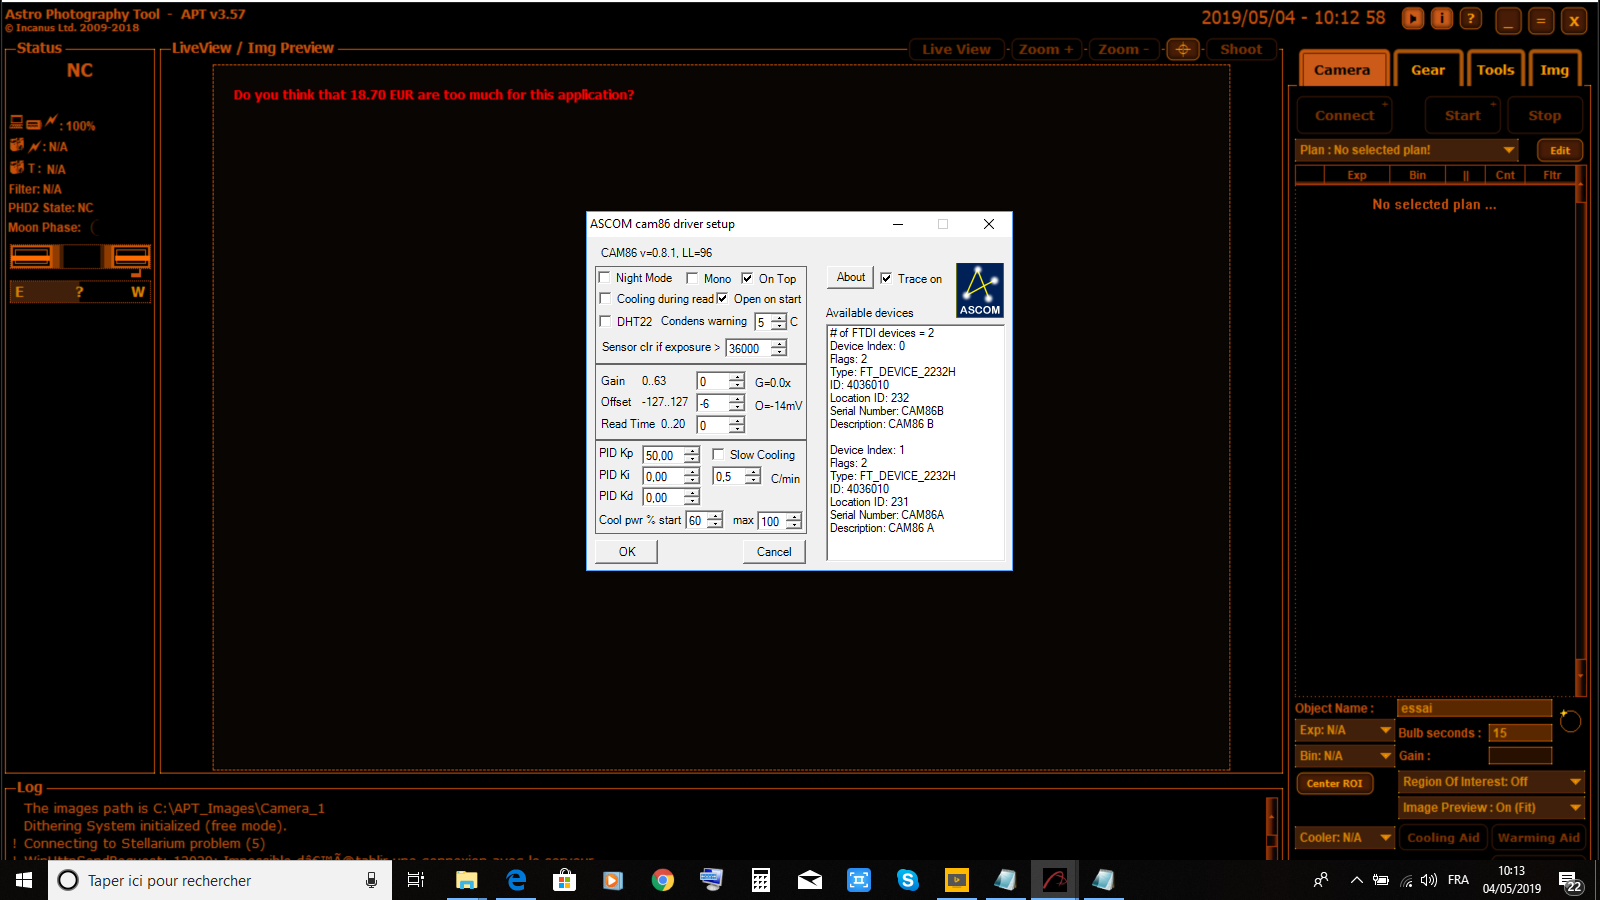
Task: Click the Log panel scrollbar
Action: click(x=1272, y=828)
